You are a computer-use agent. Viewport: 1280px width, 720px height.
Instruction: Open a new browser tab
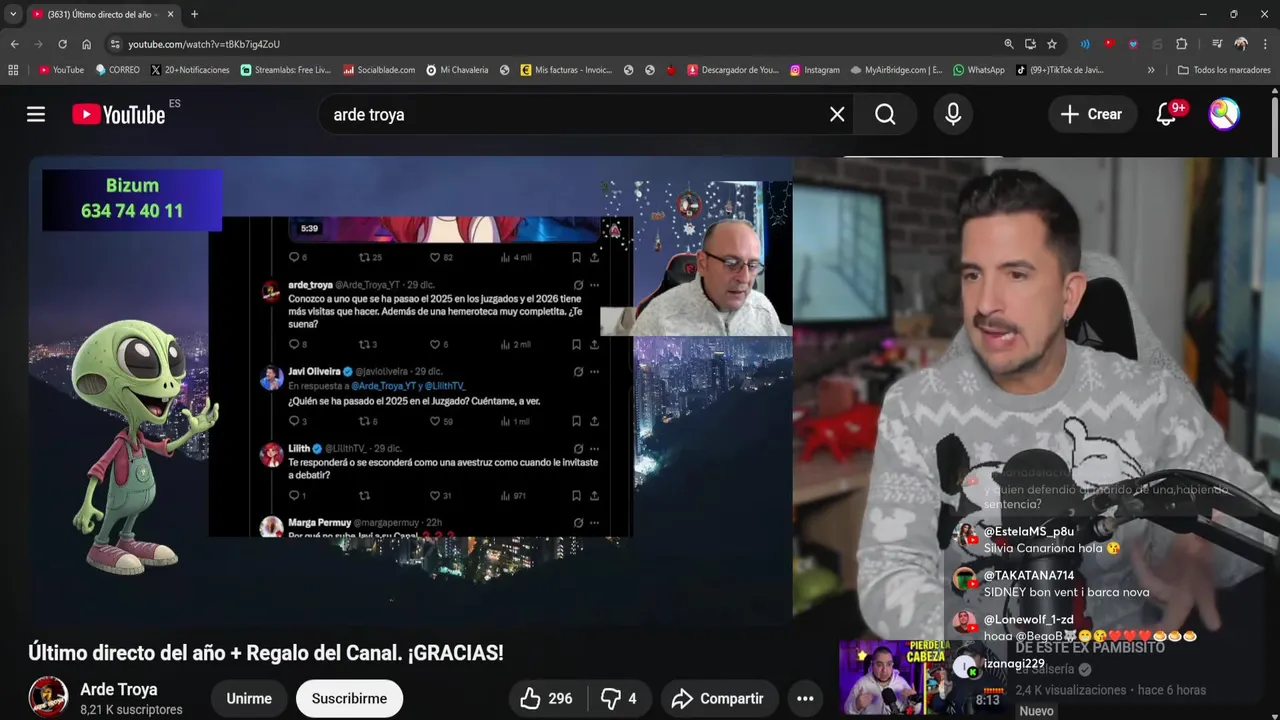point(194,14)
